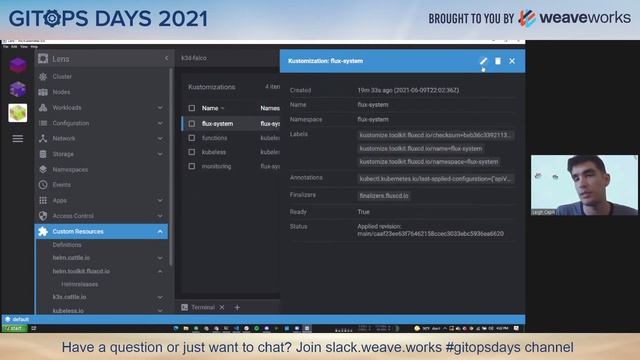
Task: Open the Cluster sidebar item
Action: pos(62,76)
